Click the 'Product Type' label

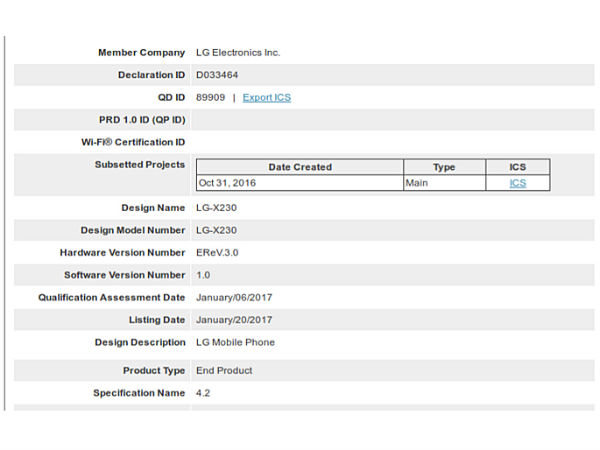154,370
